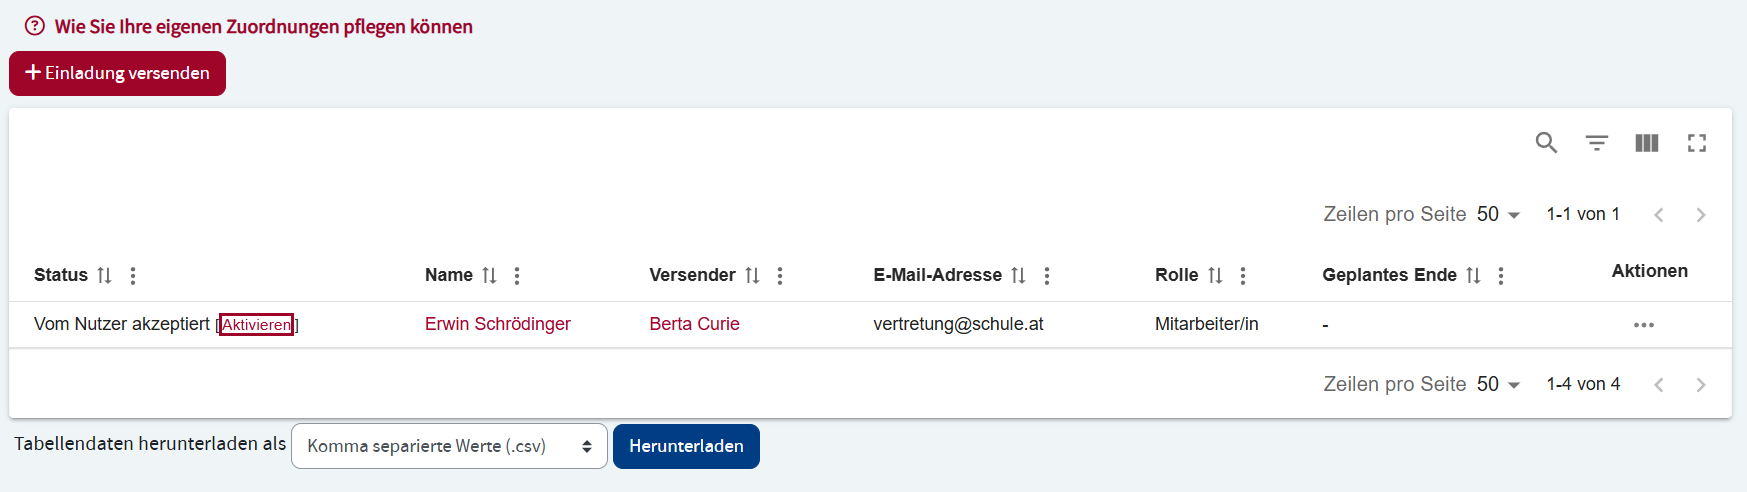Sort by Geplantes Ende column
Viewport: 1747px width, 492px height.
coord(1473,275)
